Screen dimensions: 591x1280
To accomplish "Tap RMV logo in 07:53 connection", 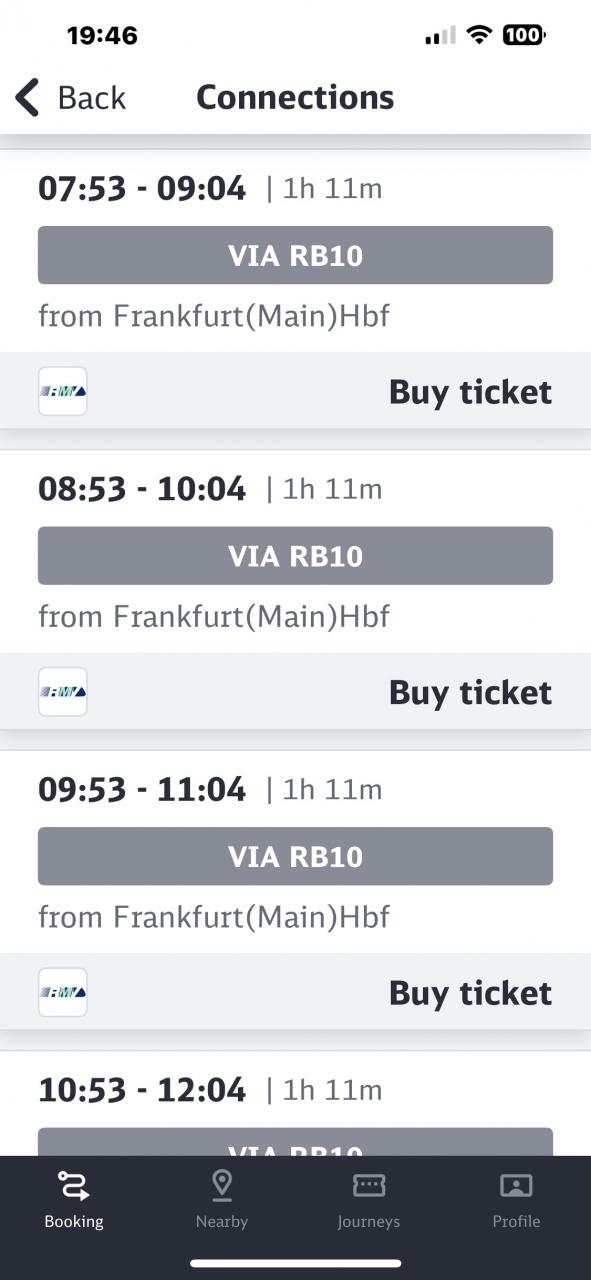I will (x=63, y=391).
